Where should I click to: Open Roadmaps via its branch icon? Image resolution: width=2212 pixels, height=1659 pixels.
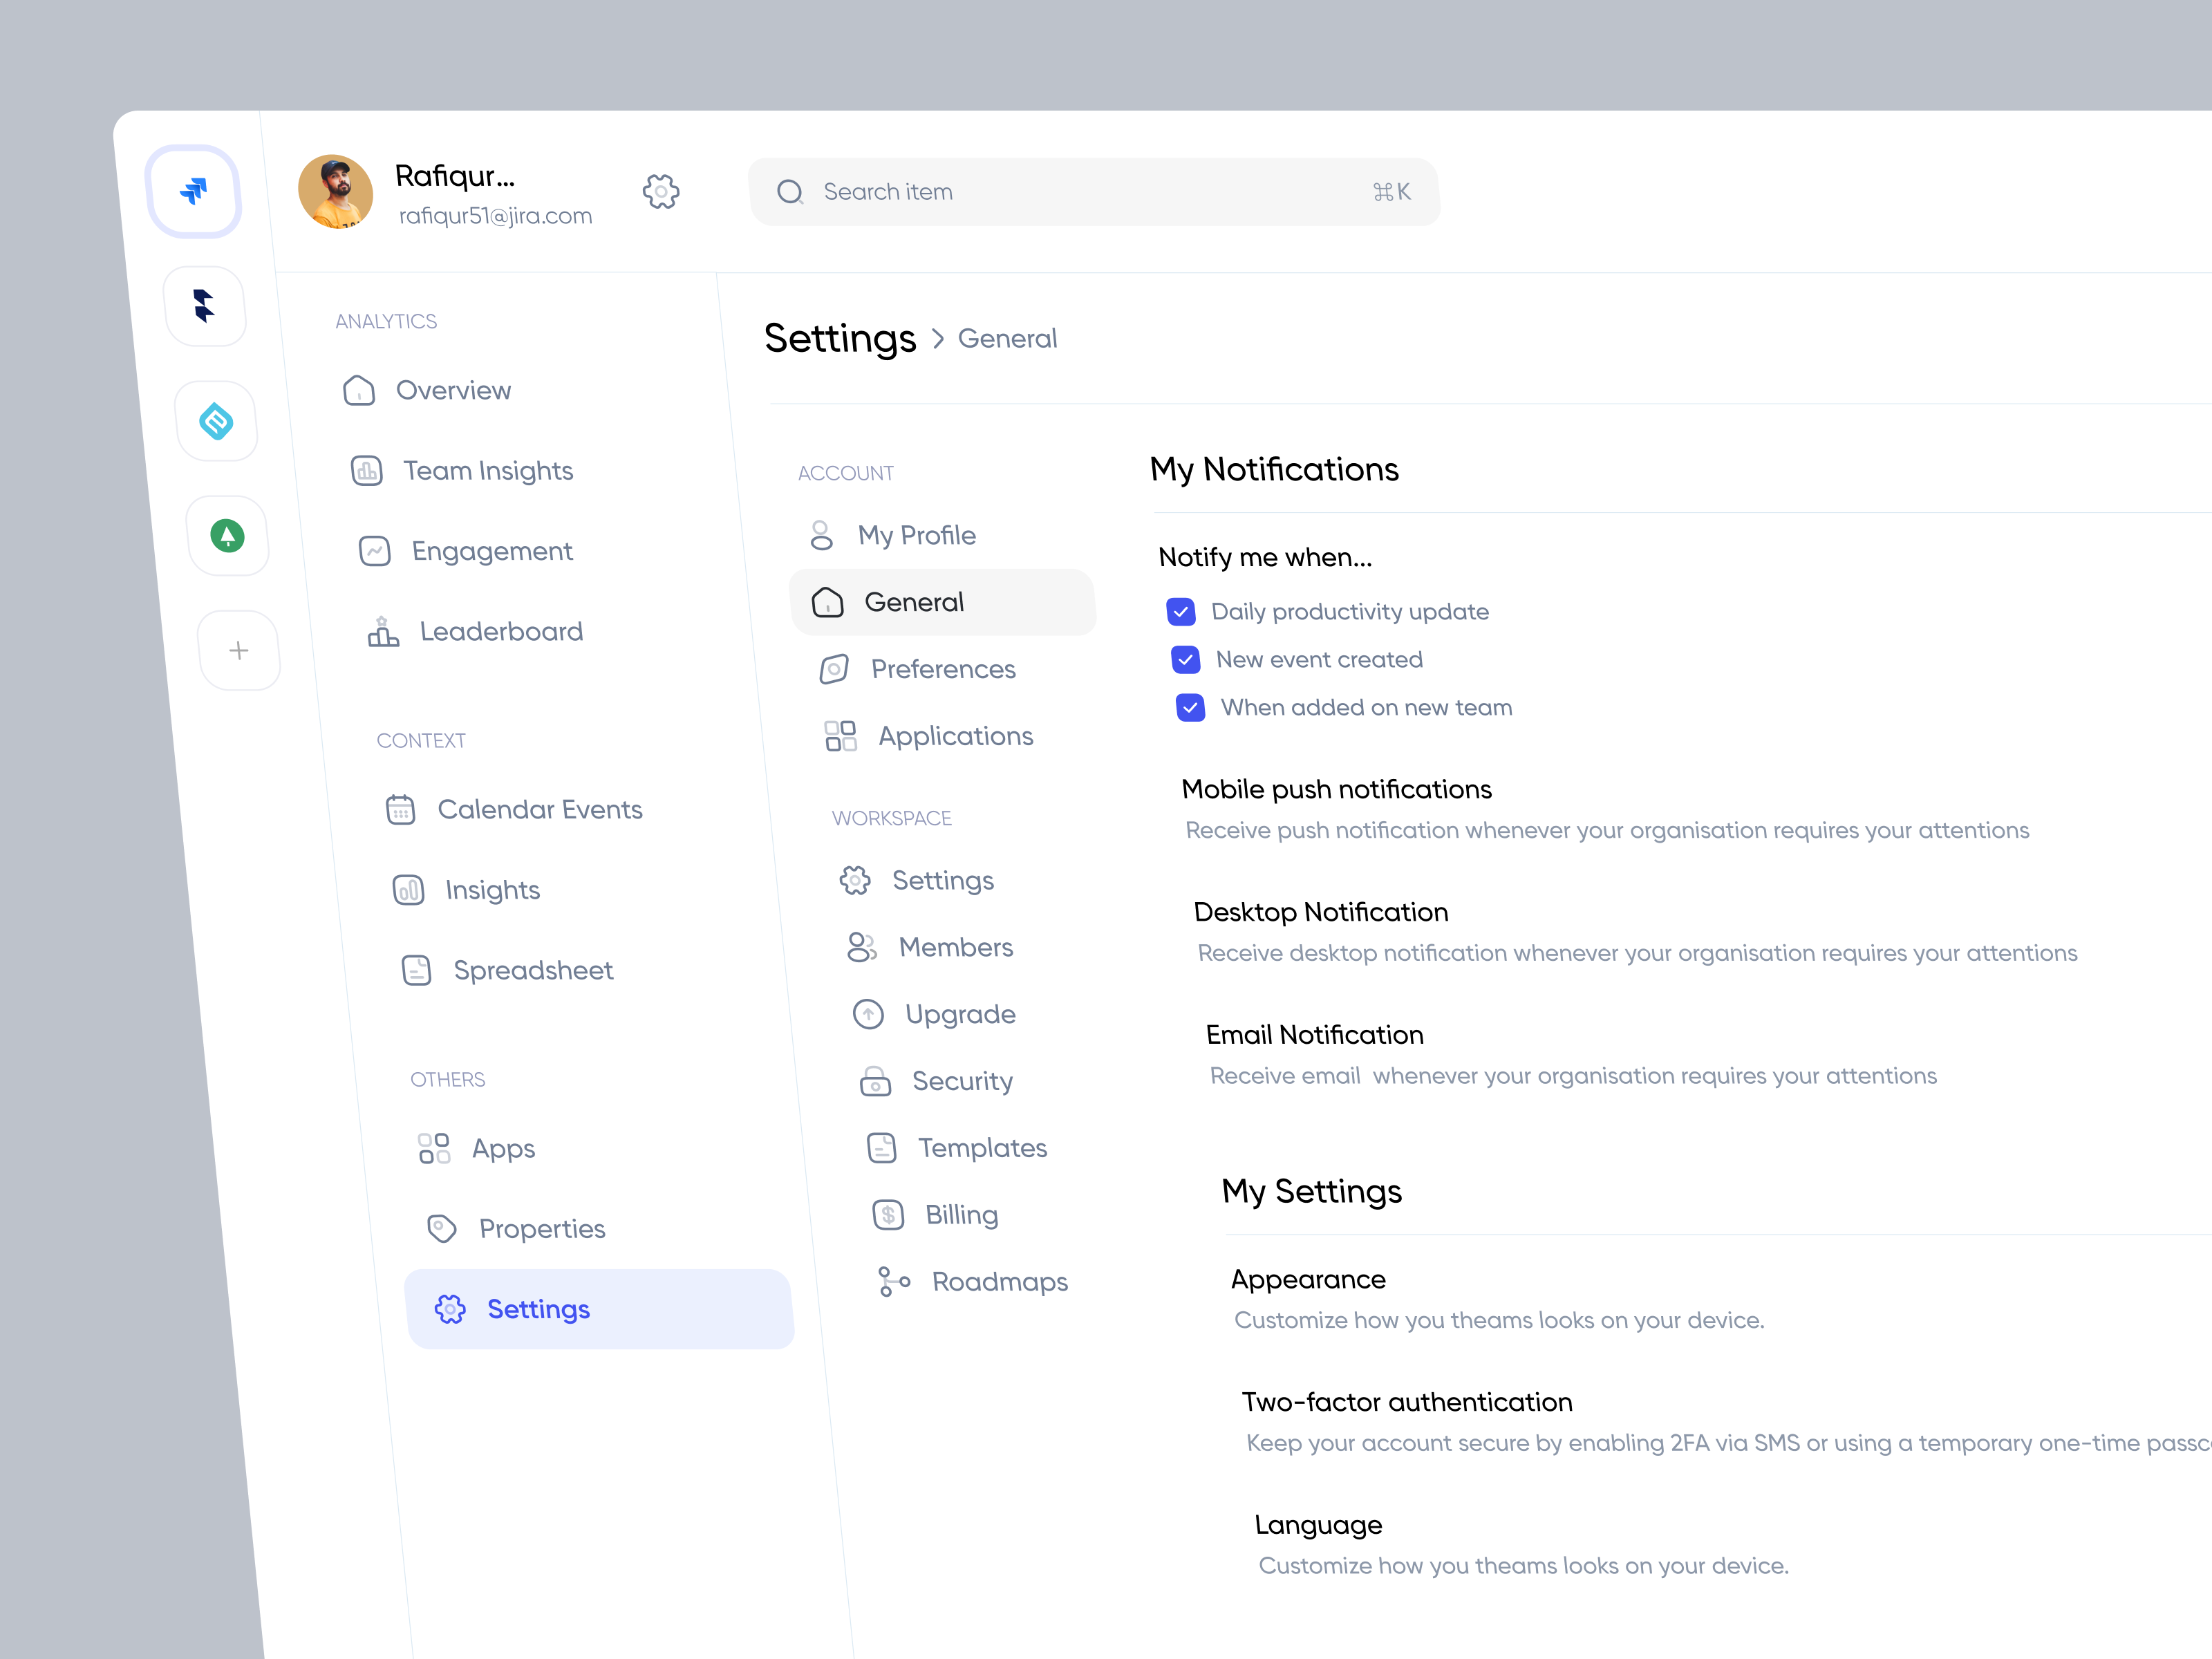coord(893,1281)
